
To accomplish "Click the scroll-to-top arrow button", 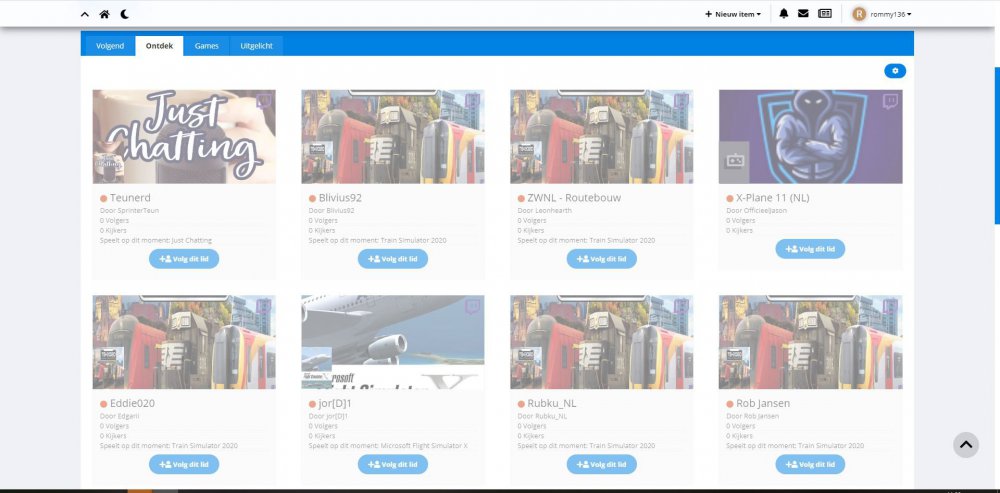I will coord(966,445).
